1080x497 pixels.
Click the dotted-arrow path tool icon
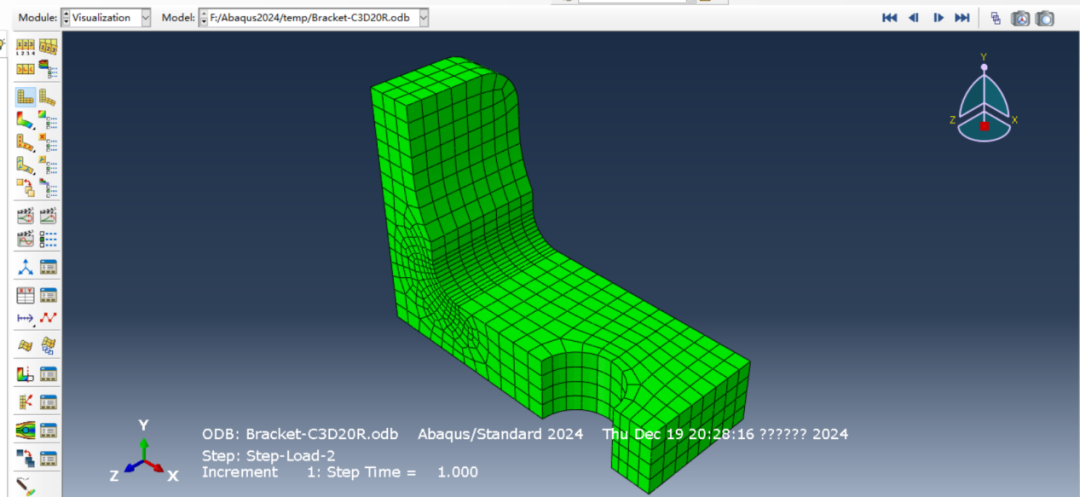pyautogui.click(x=25, y=317)
